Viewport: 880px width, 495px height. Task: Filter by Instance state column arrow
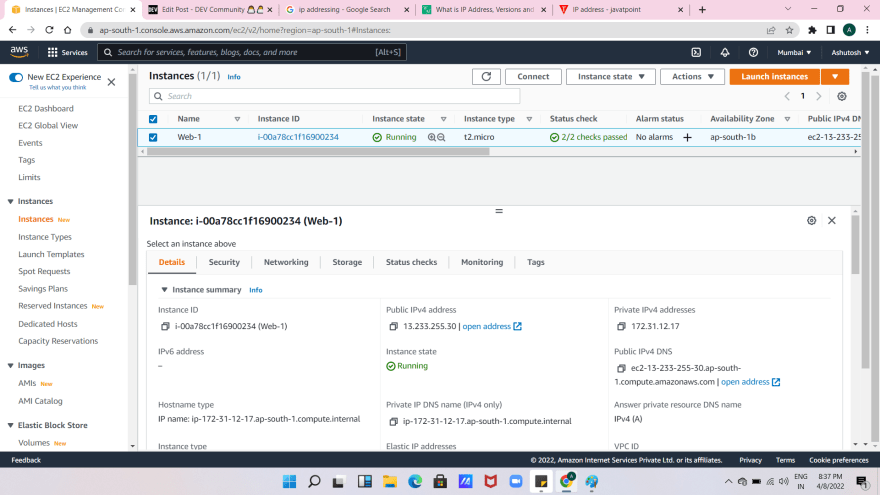point(443,119)
